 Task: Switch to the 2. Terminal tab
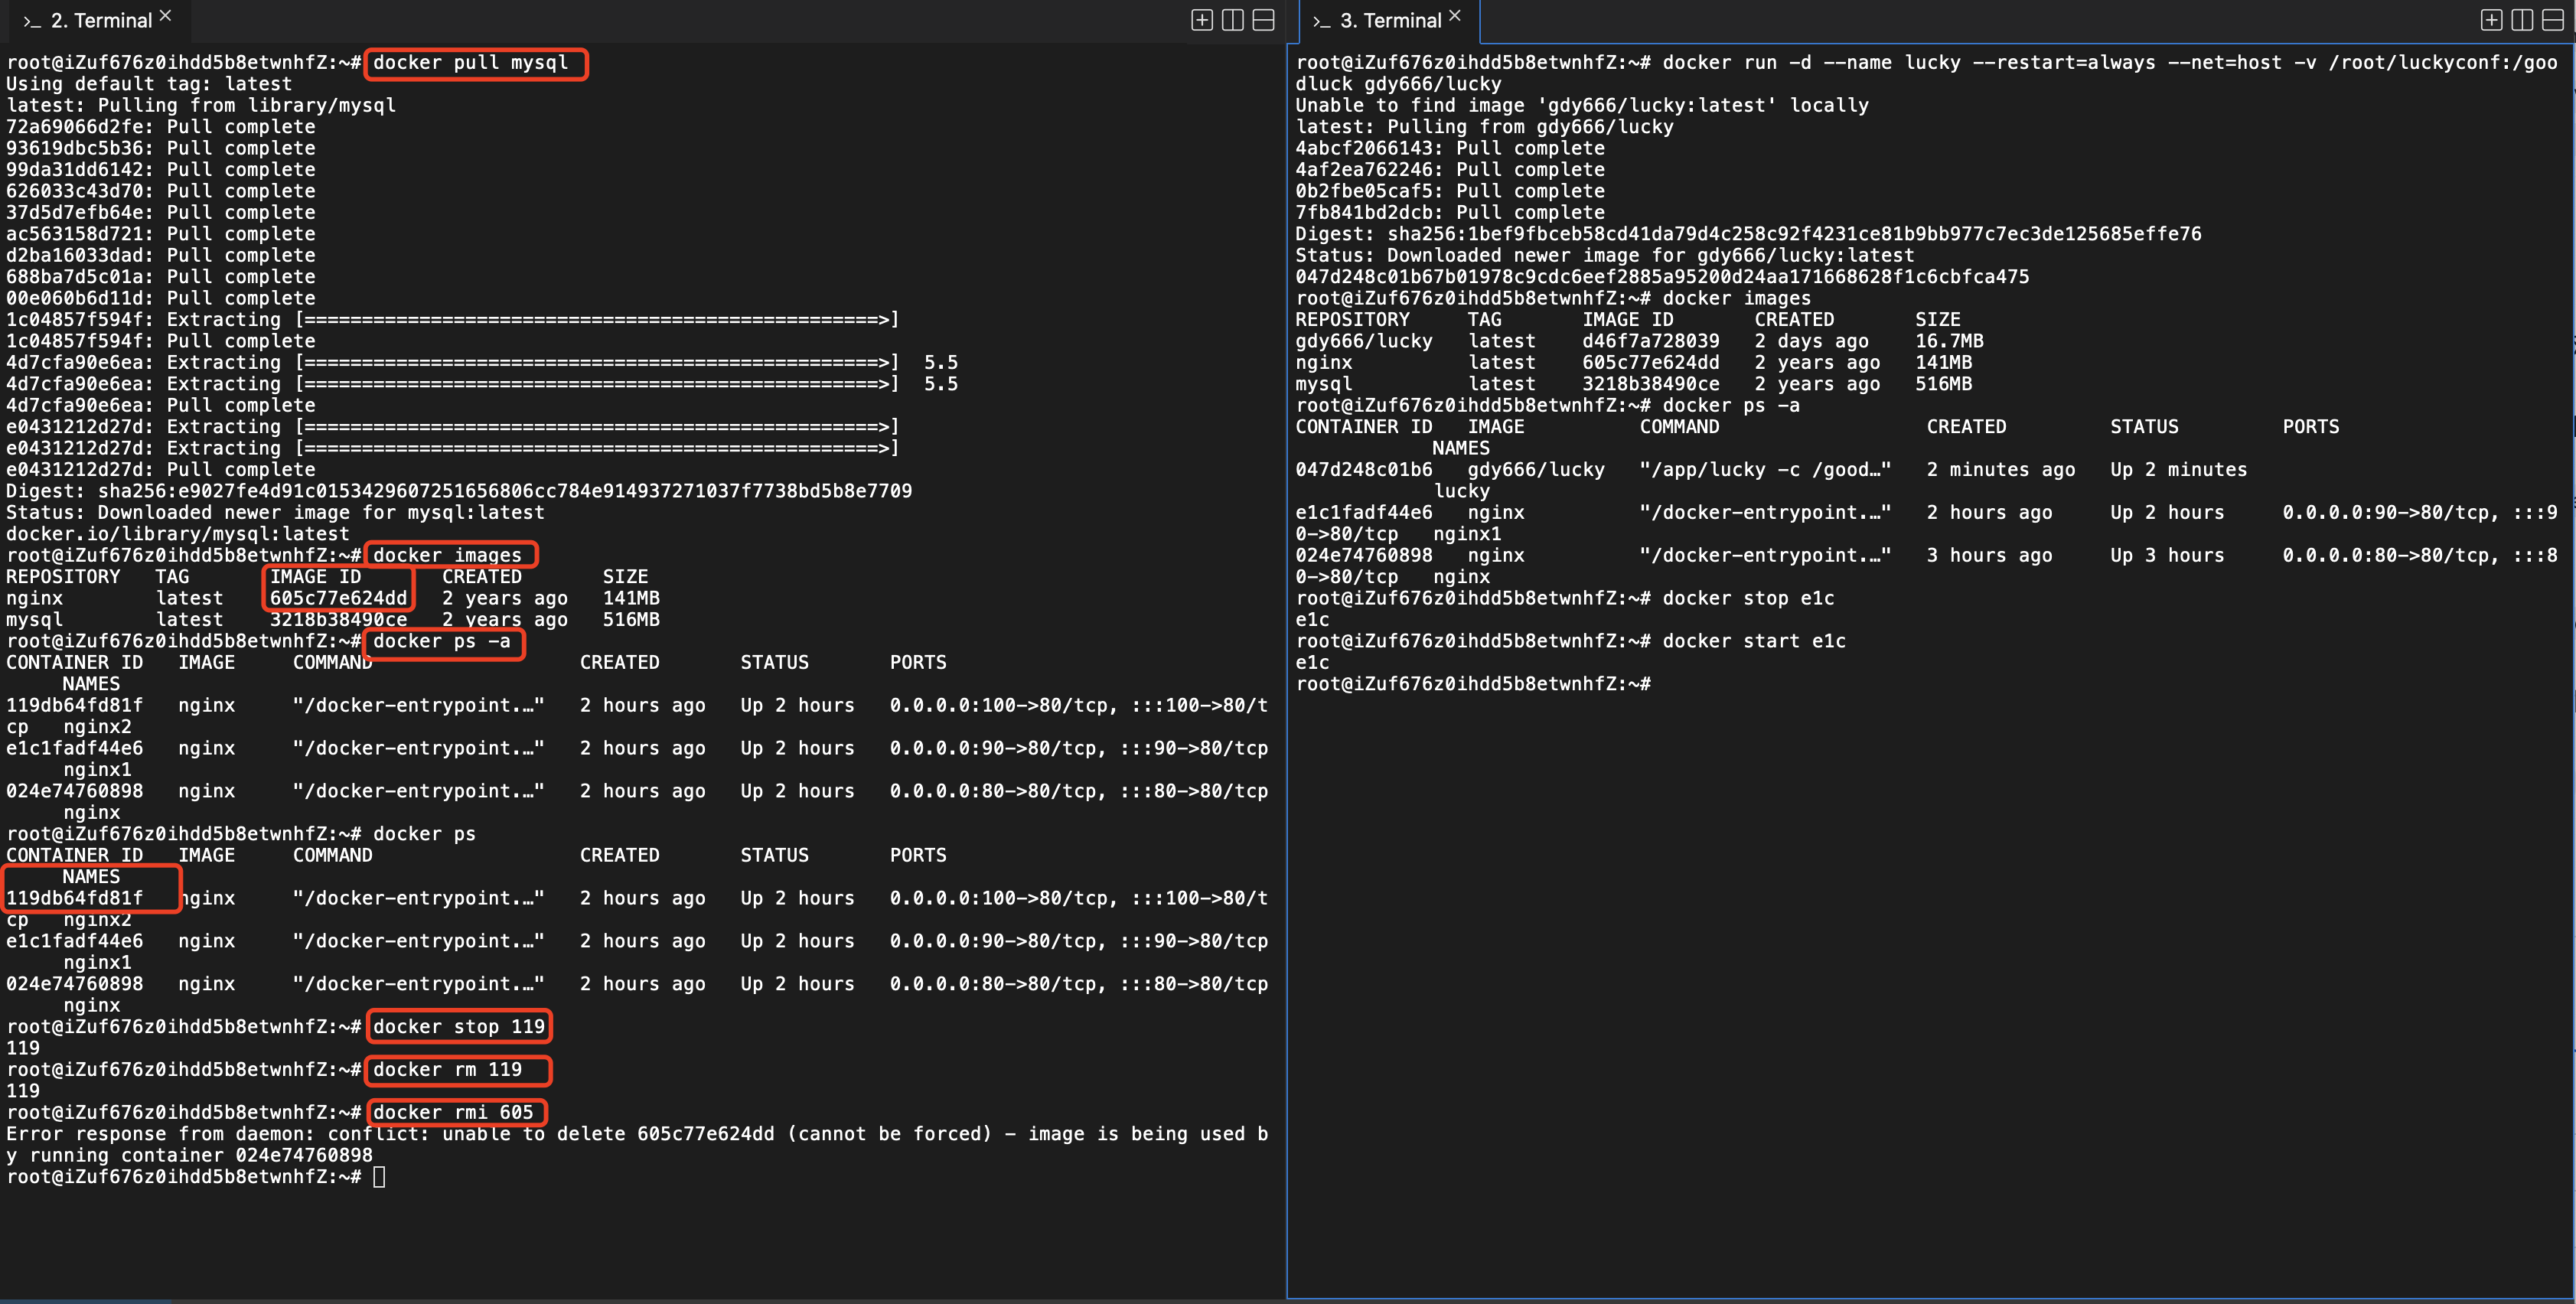click(101, 21)
